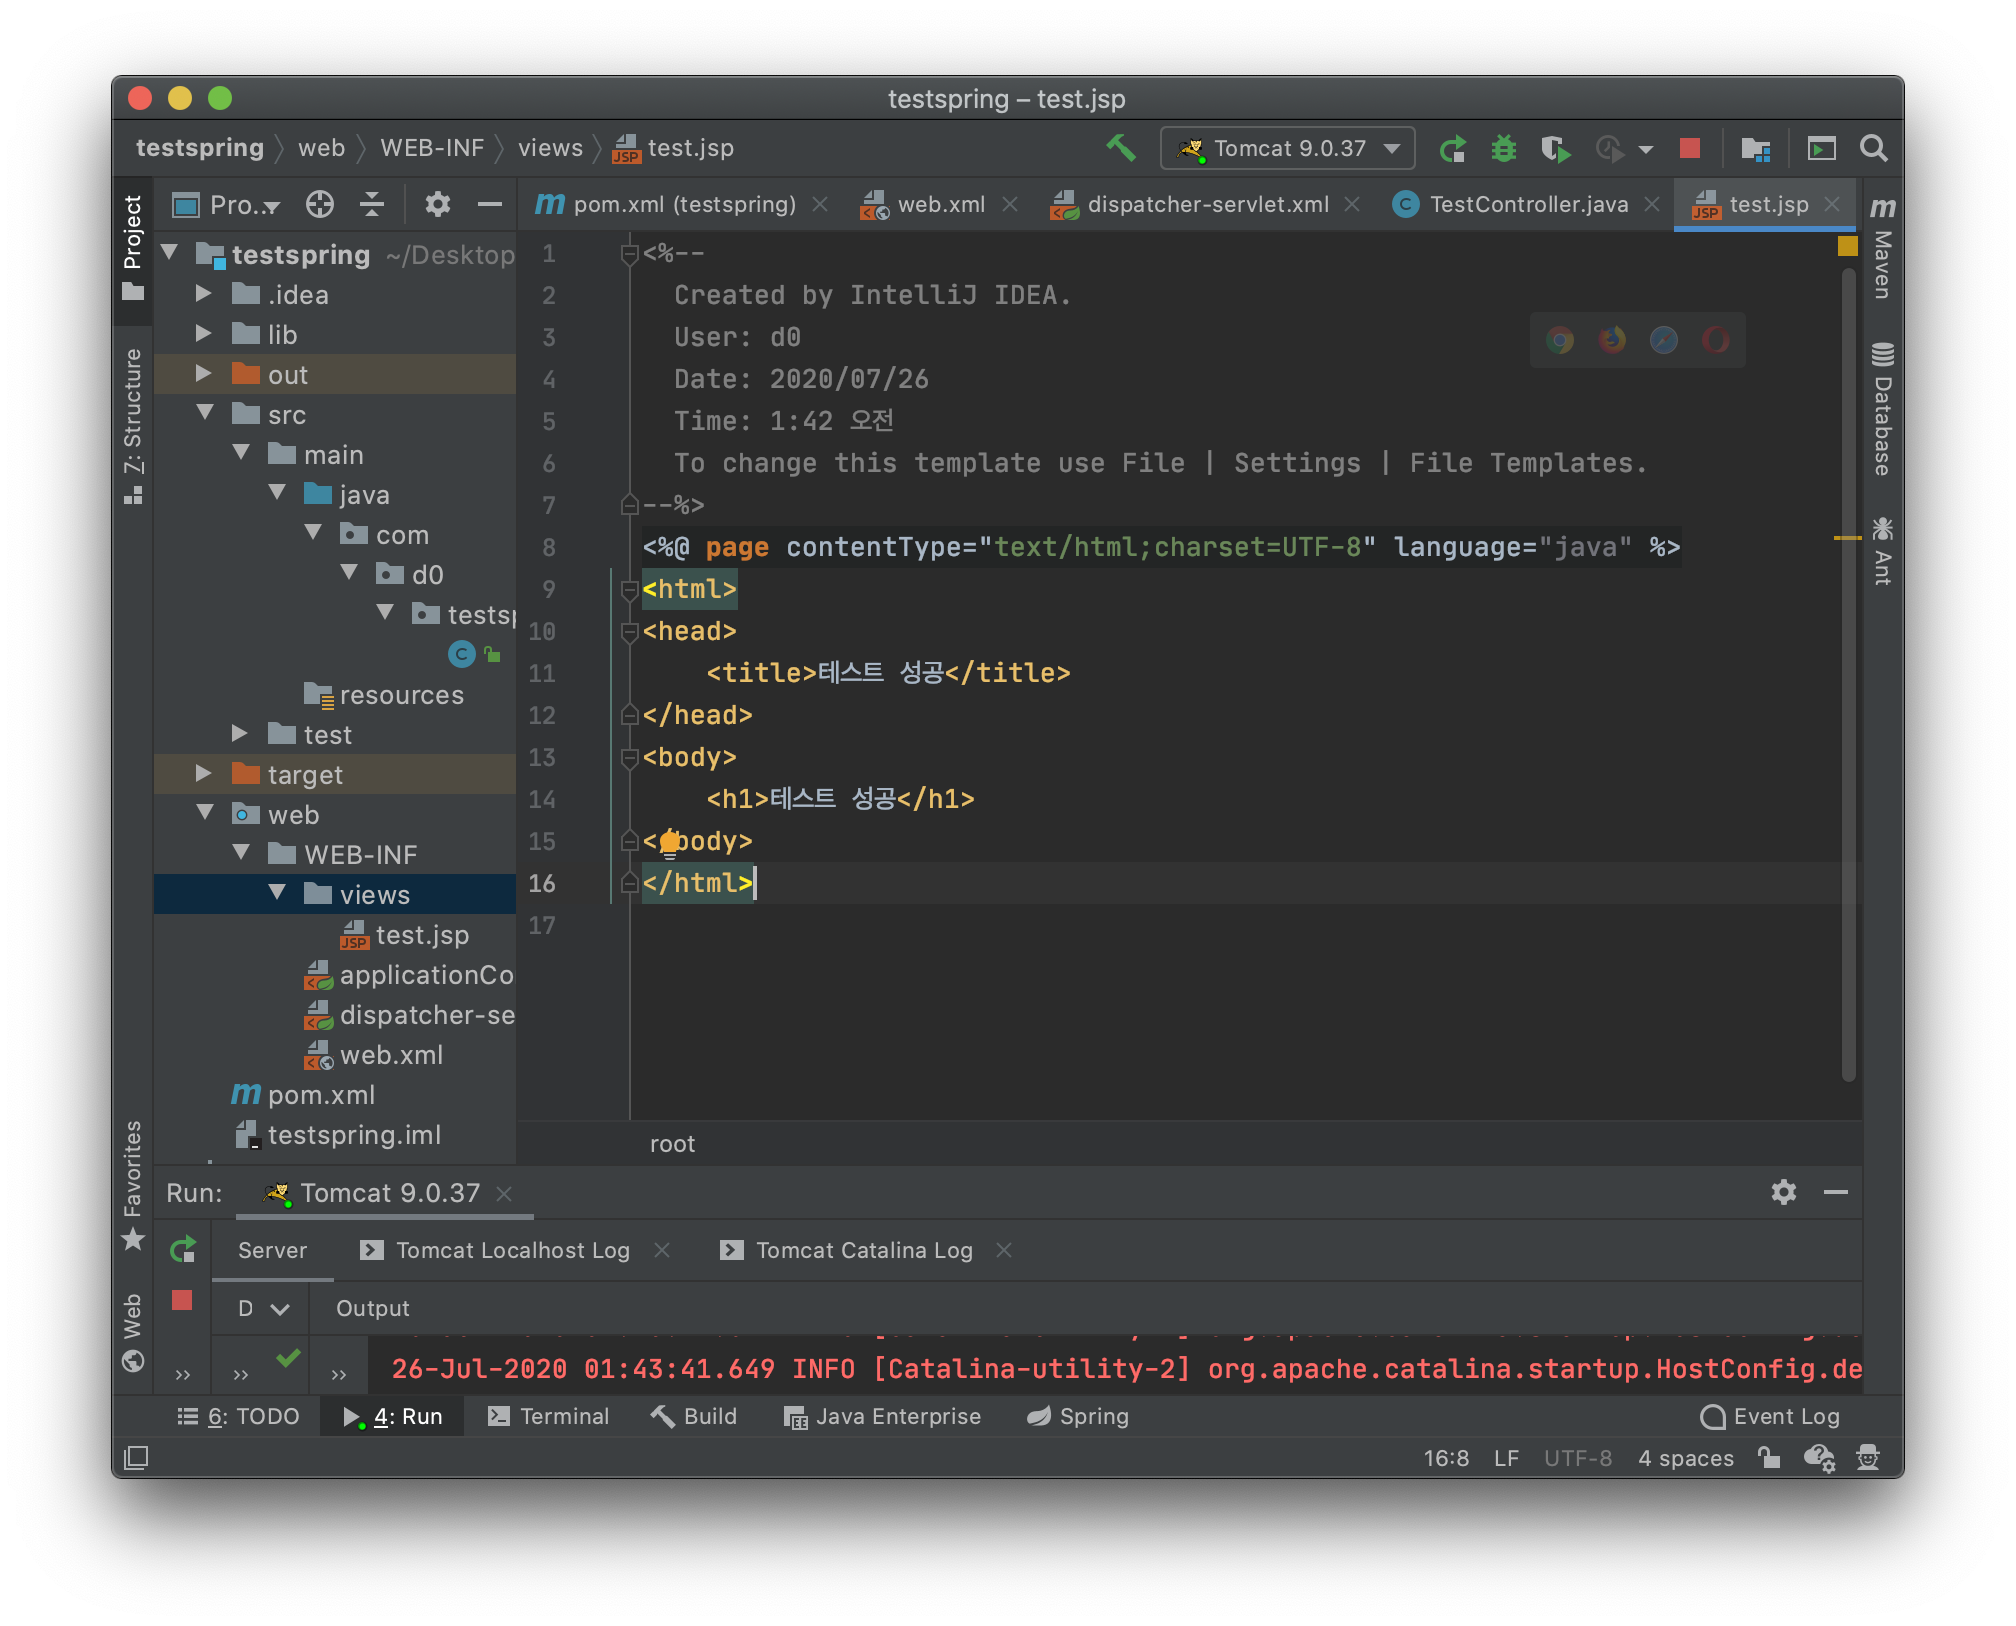Open Run panel settings gear
Screen dimensions: 2016x1626
pos(1783,1192)
